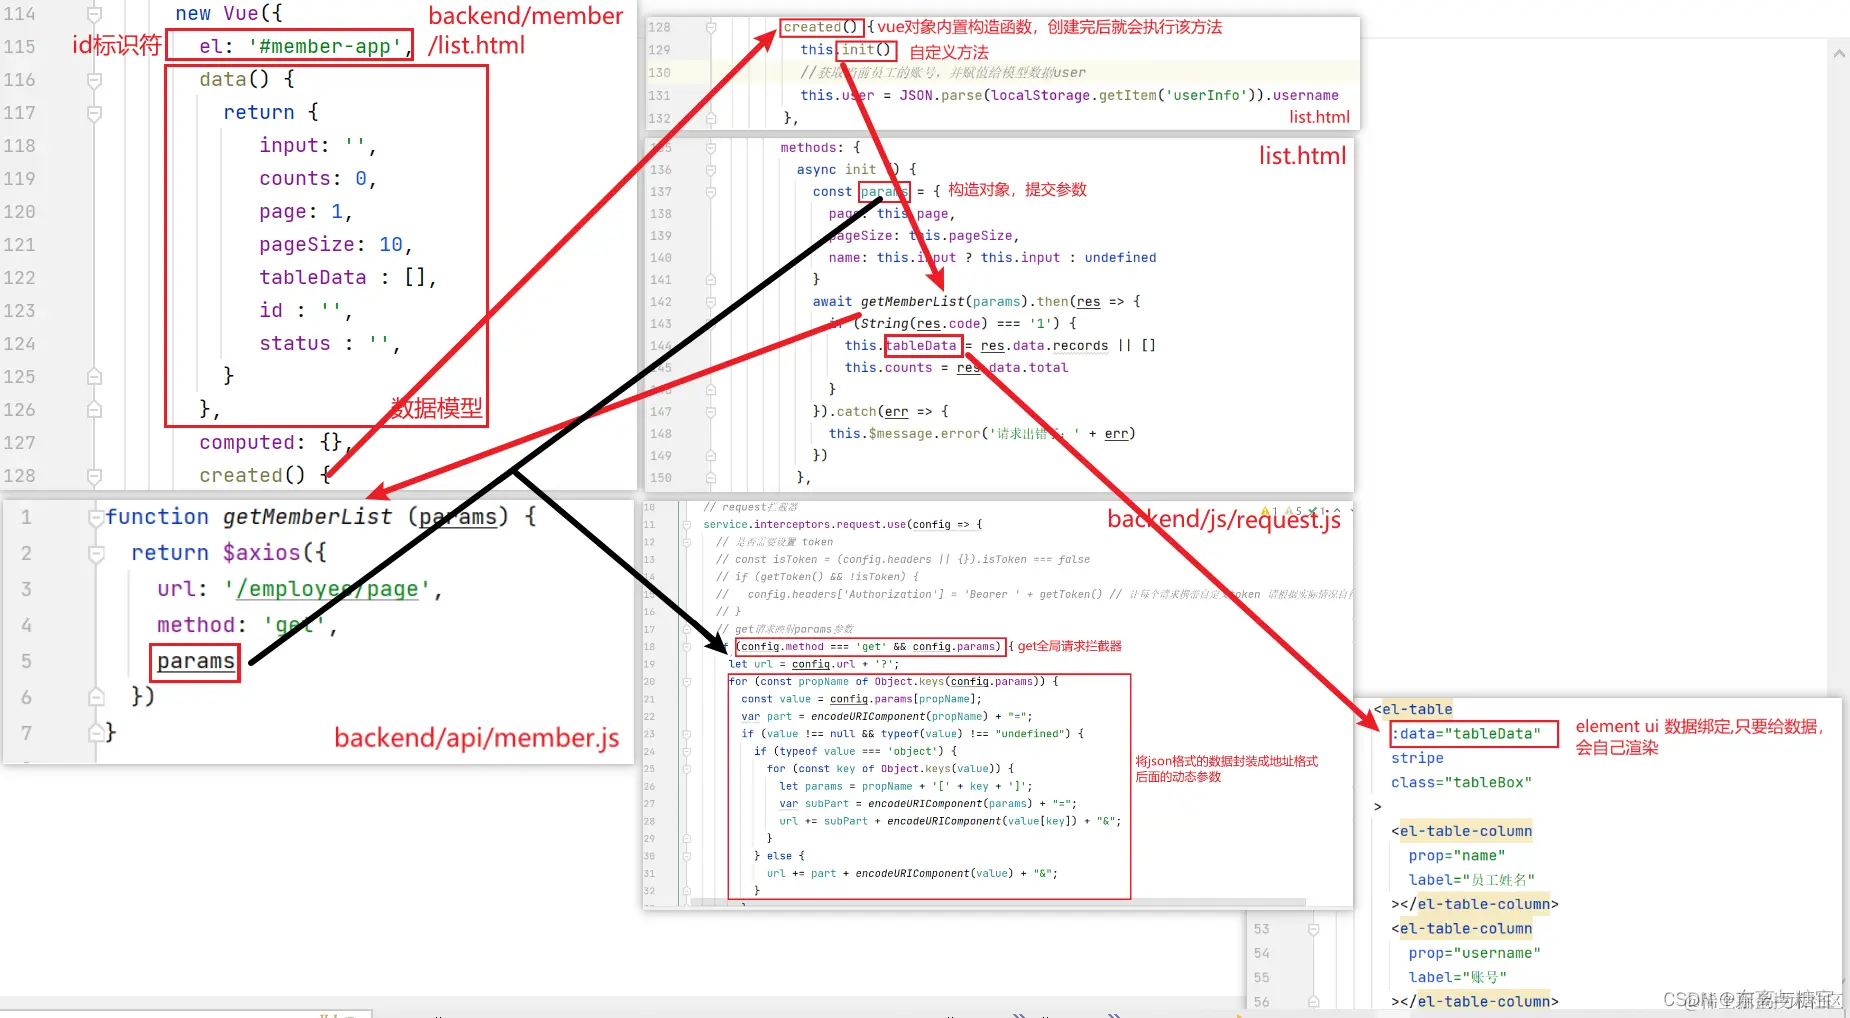Toggle fold marker at gutter line 53

tap(1314, 930)
